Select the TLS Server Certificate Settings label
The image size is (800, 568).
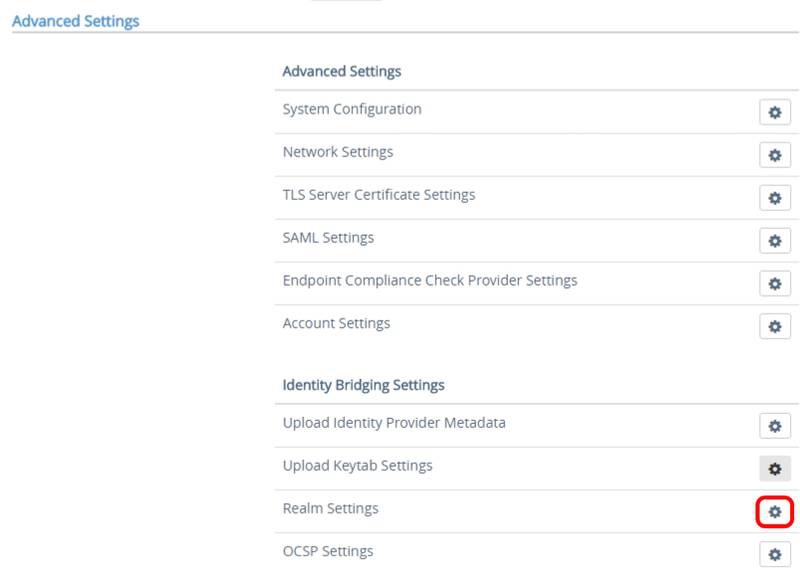(x=379, y=195)
